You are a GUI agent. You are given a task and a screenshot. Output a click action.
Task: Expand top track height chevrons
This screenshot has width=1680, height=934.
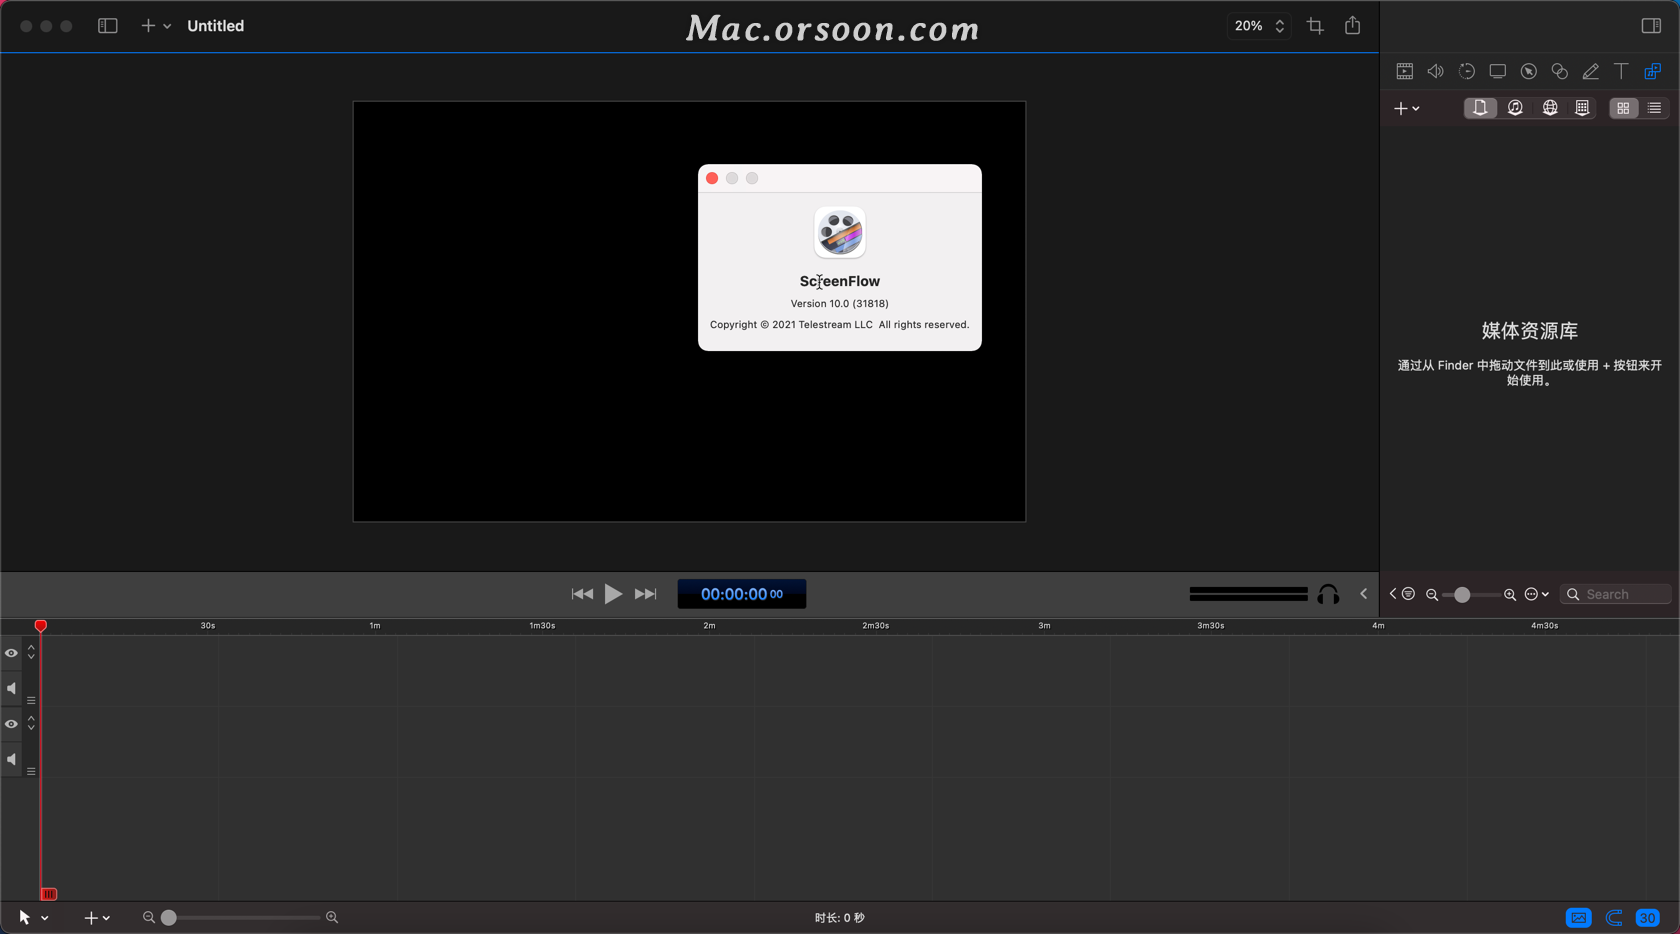point(31,652)
